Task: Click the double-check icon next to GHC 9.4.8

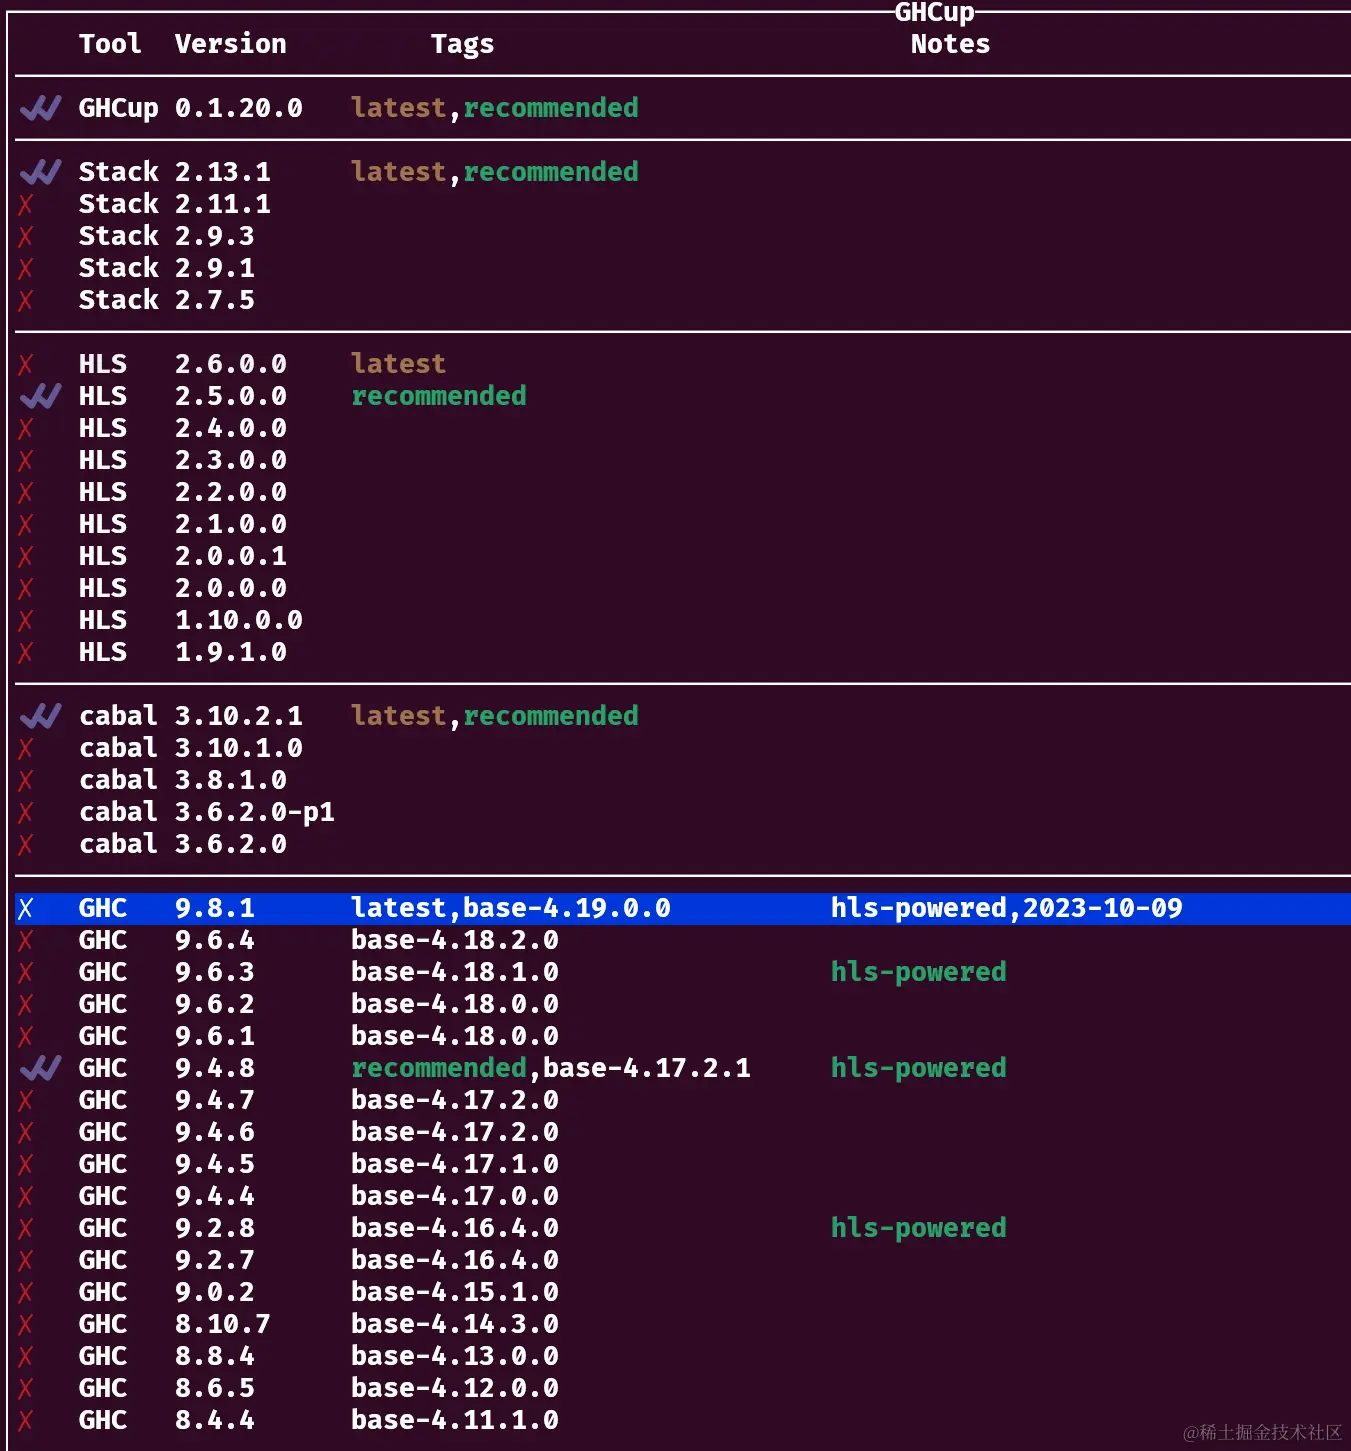Action: (x=40, y=1068)
